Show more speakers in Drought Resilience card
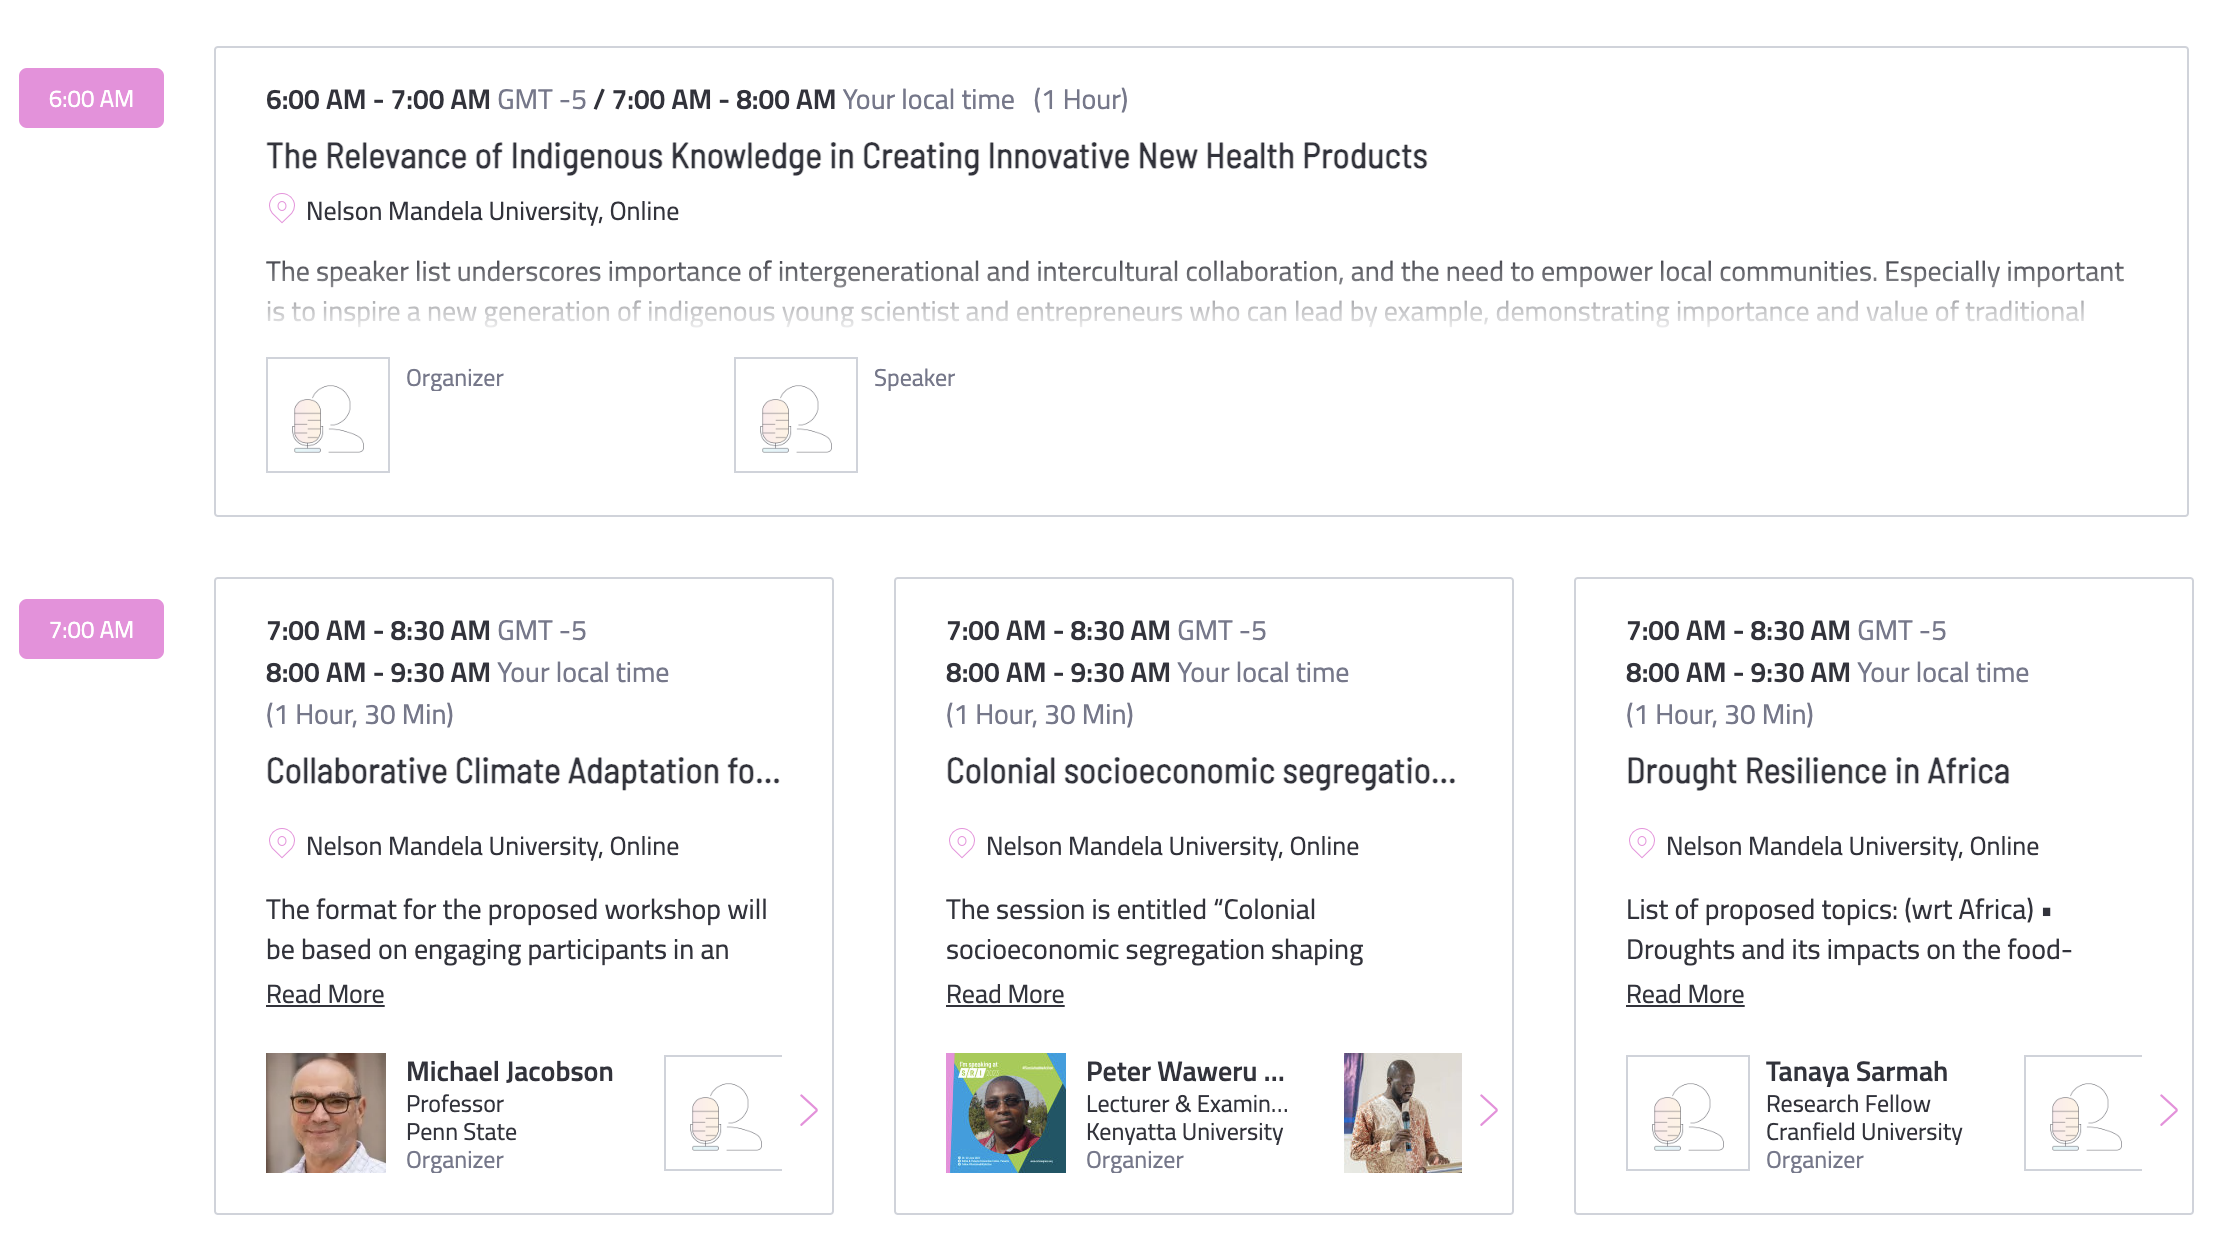The height and width of the screenshot is (1240, 2214). 2169,1110
